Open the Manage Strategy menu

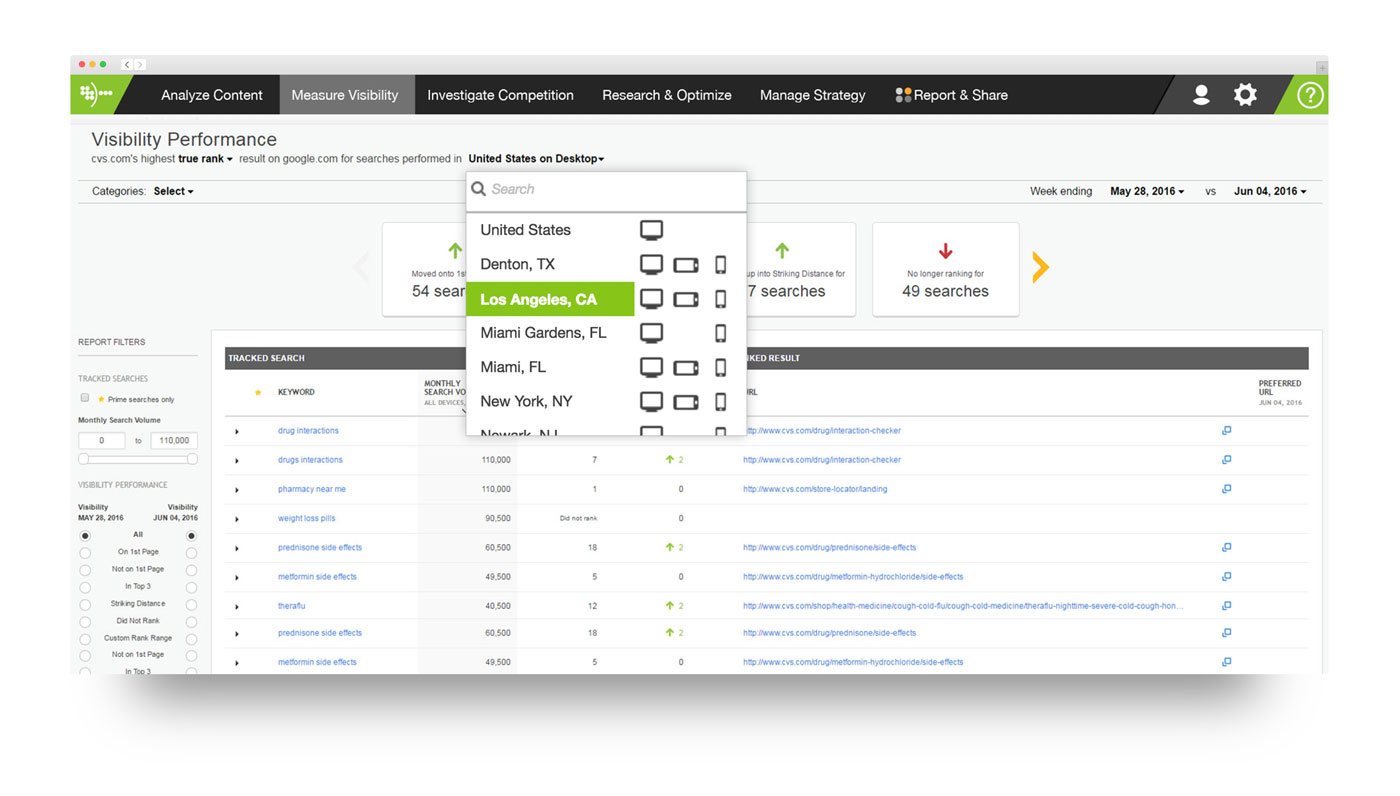point(813,95)
